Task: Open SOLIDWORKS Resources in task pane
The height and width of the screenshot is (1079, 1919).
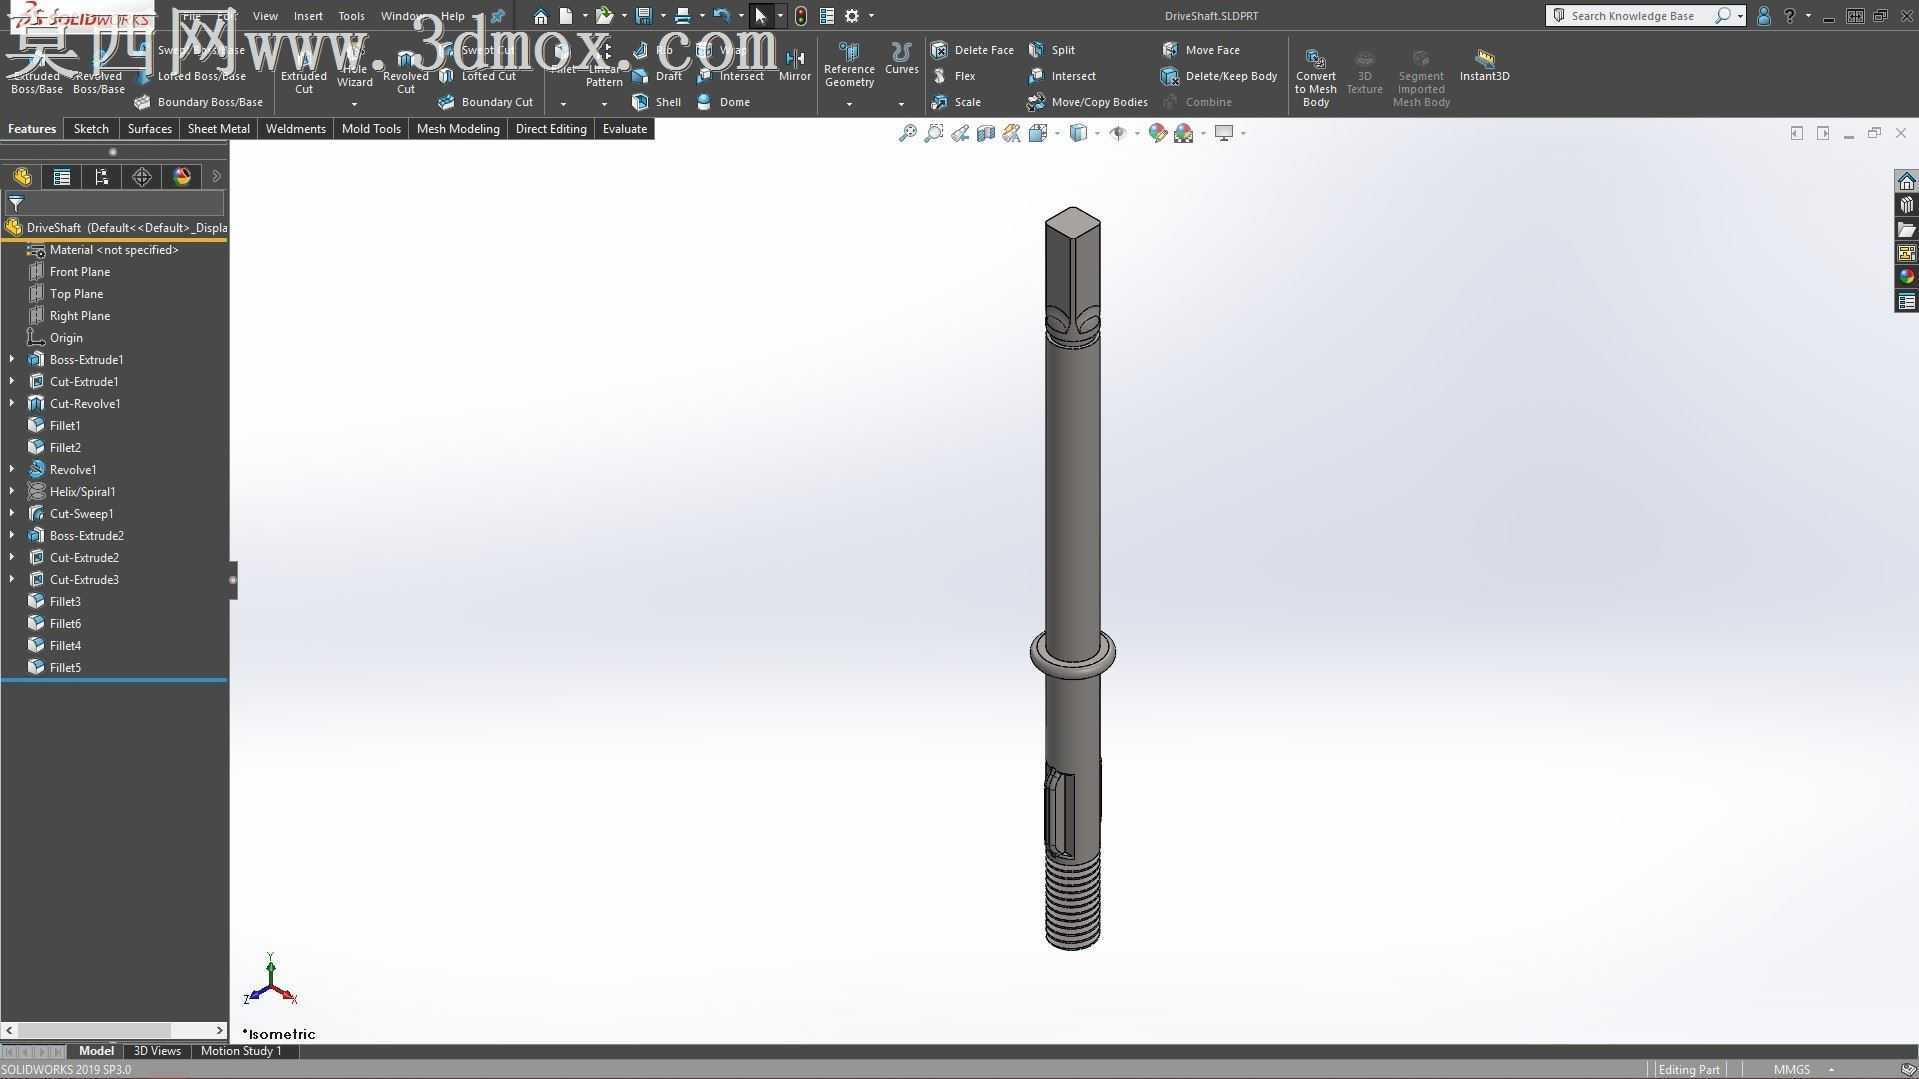Action: 1906,181
